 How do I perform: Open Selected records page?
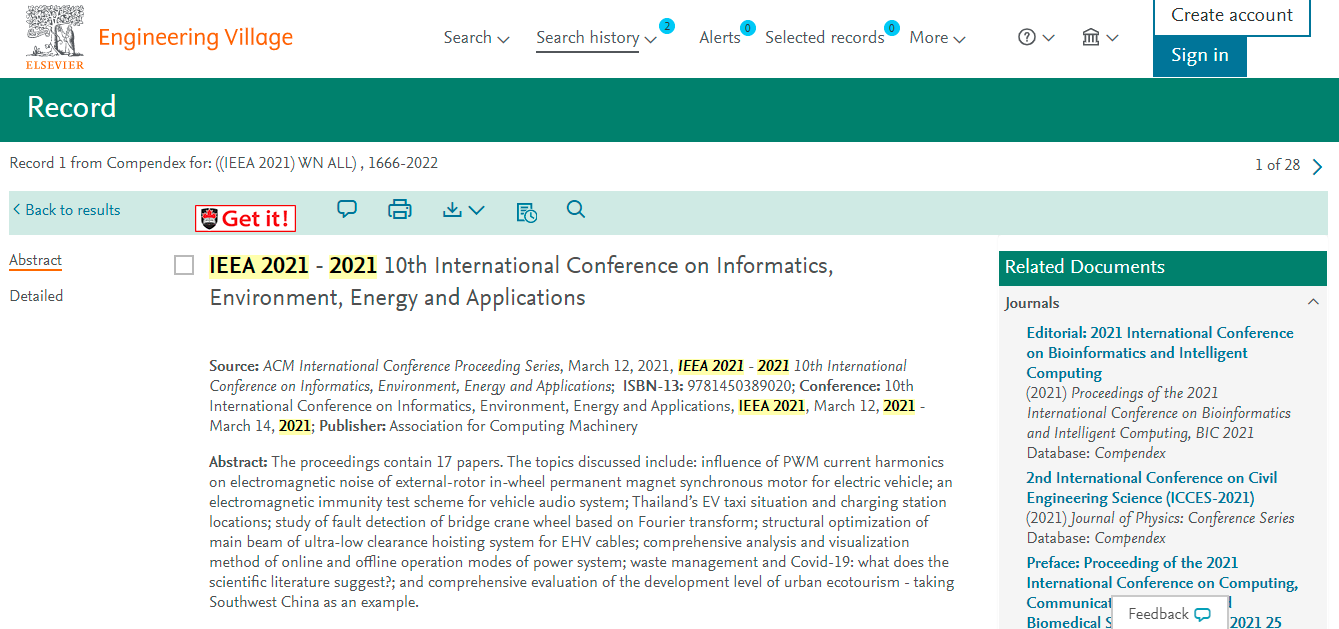coord(824,37)
